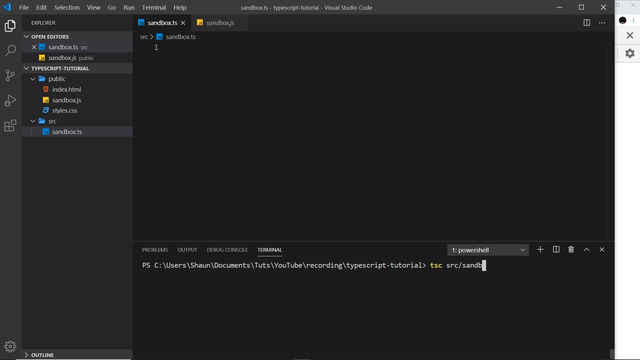This screenshot has height=360, width=640.
Task: Click the EXPLORER panel title
Action: click(43, 23)
